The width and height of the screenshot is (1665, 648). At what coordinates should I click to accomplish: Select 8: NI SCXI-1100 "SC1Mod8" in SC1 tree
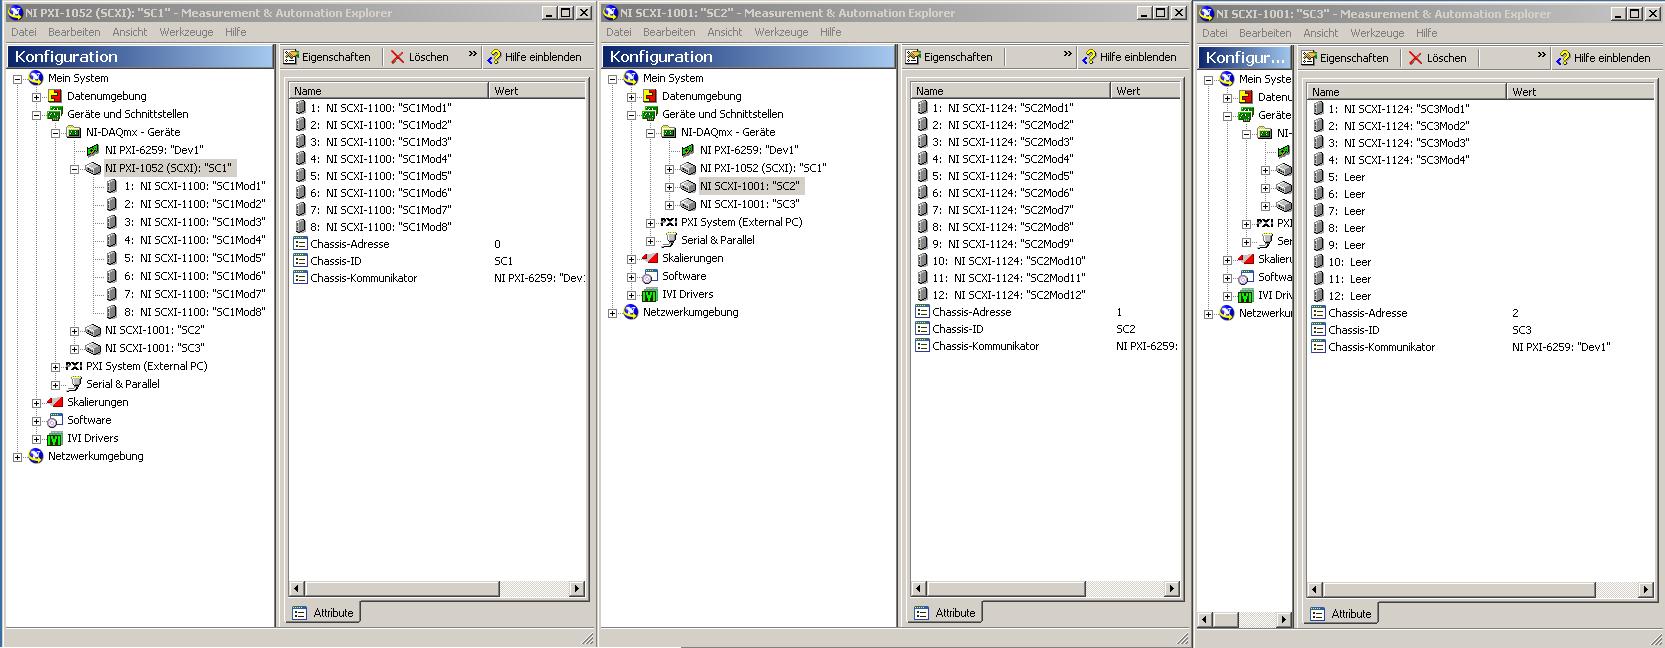tap(194, 312)
